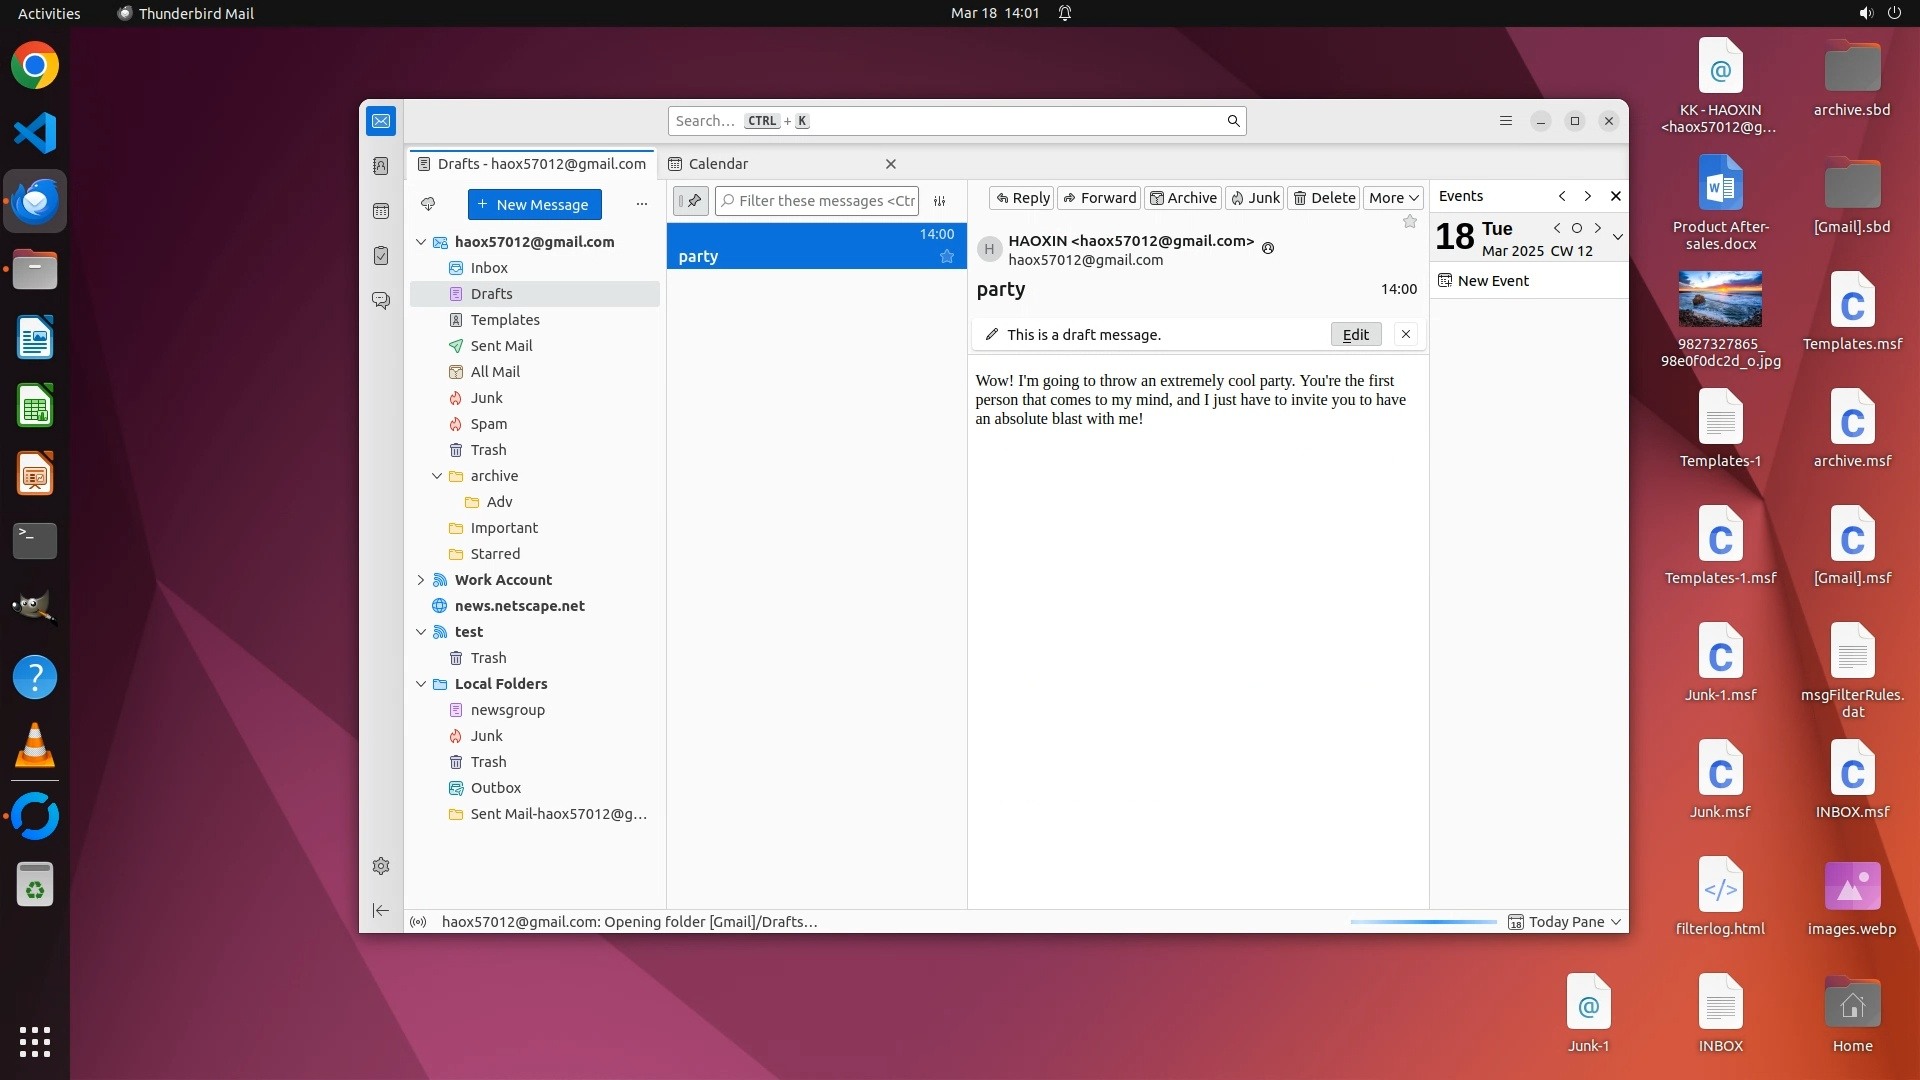Viewport: 1920px width, 1080px height.
Task: Toggle the Quick Filter pin button
Action: click(691, 201)
